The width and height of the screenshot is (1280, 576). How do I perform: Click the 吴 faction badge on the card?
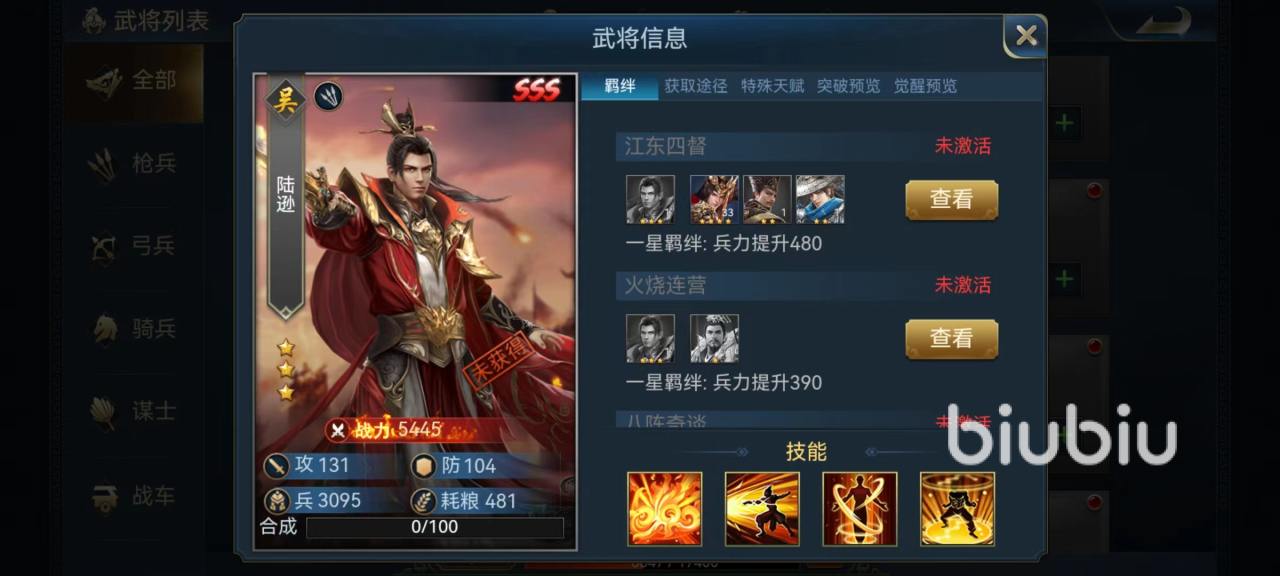(x=286, y=99)
